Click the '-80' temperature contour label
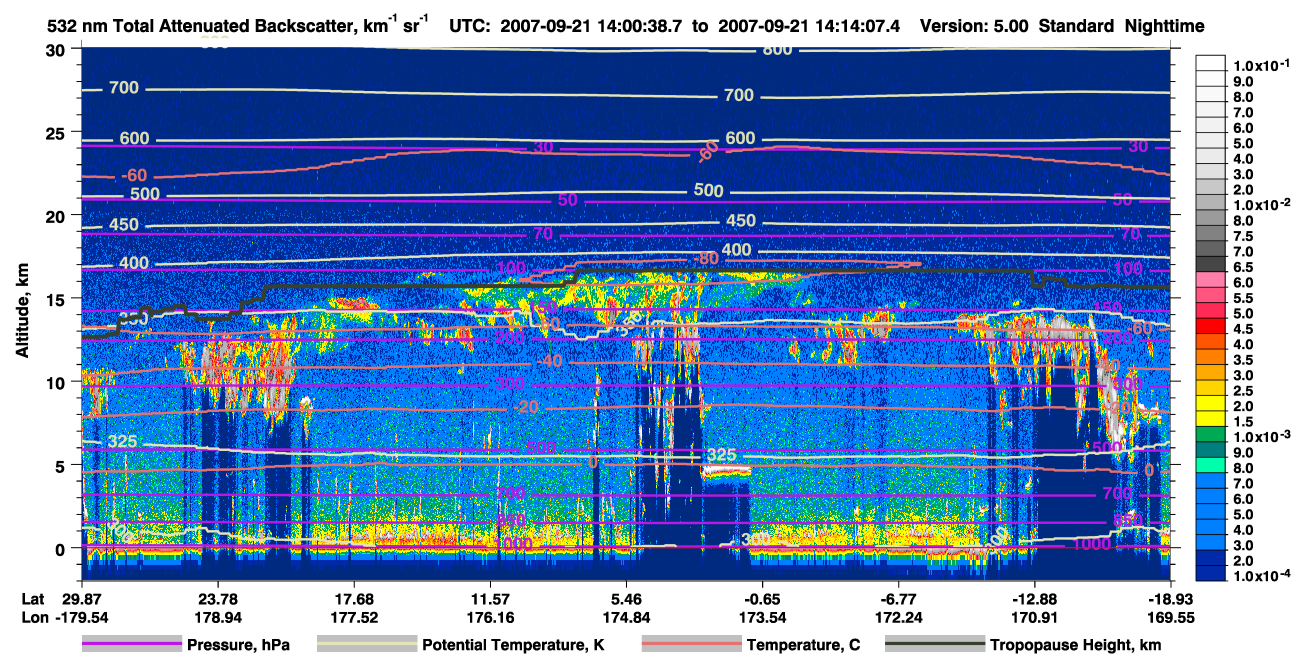Viewport: 1300px width, 667px height. coord(707,258)
